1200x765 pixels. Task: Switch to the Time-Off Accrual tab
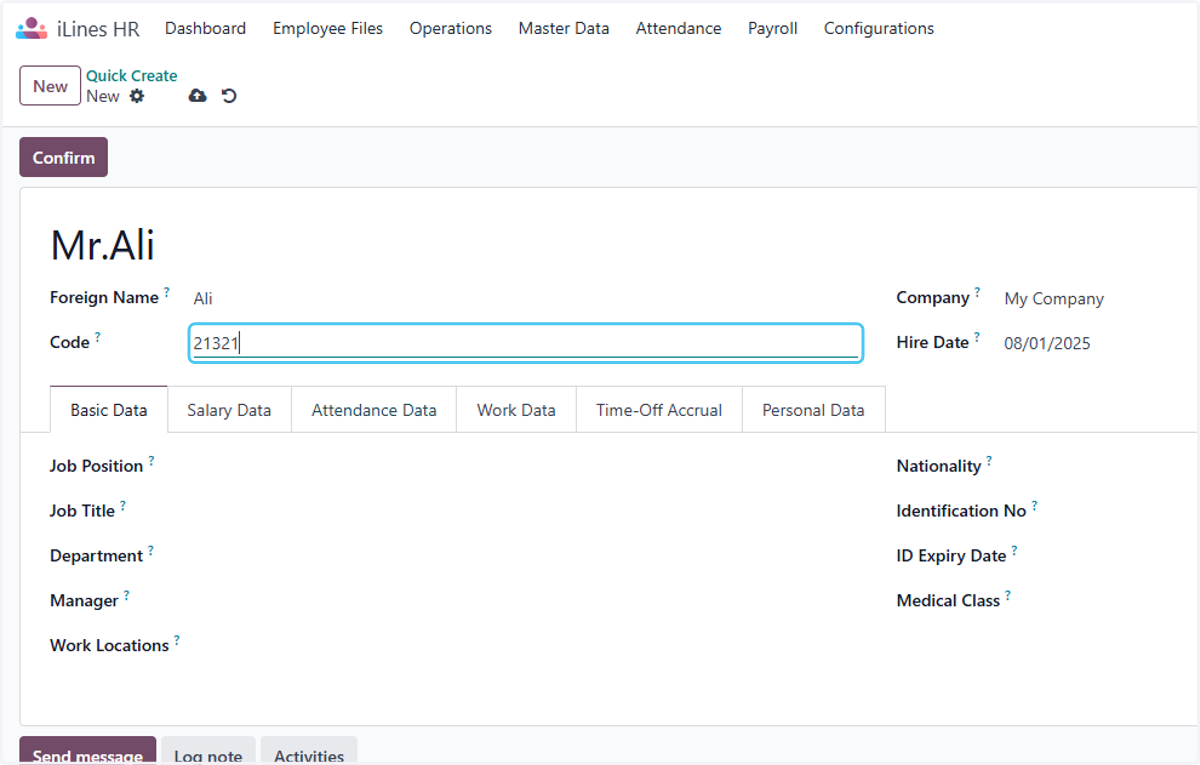(x=659, y=410)
